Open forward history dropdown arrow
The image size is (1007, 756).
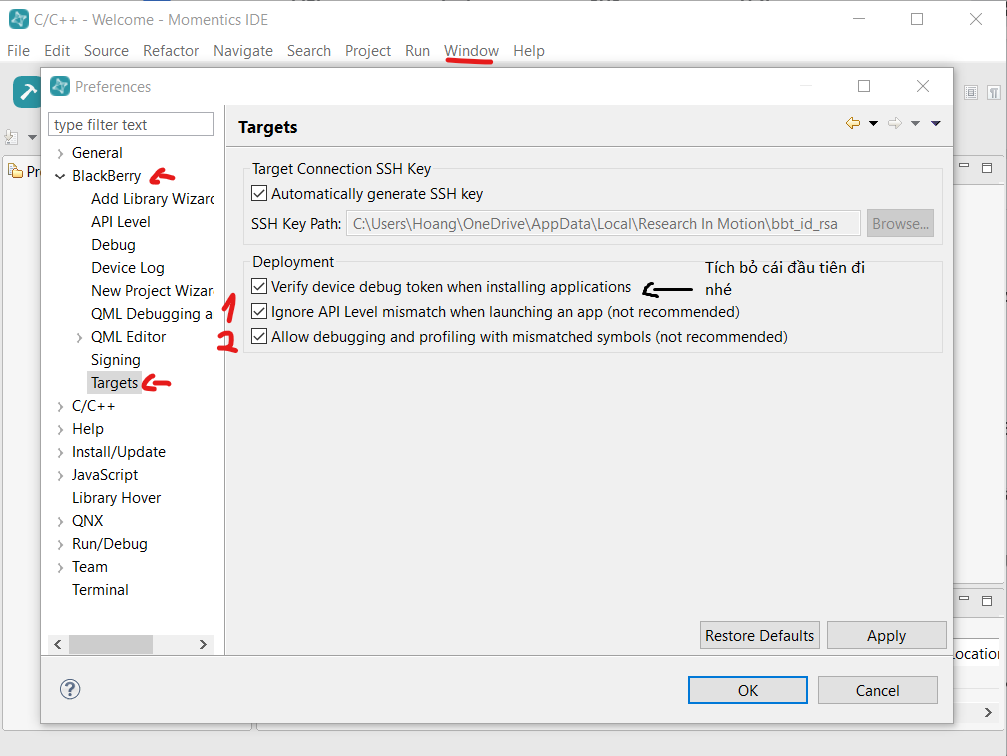point(916,123)
